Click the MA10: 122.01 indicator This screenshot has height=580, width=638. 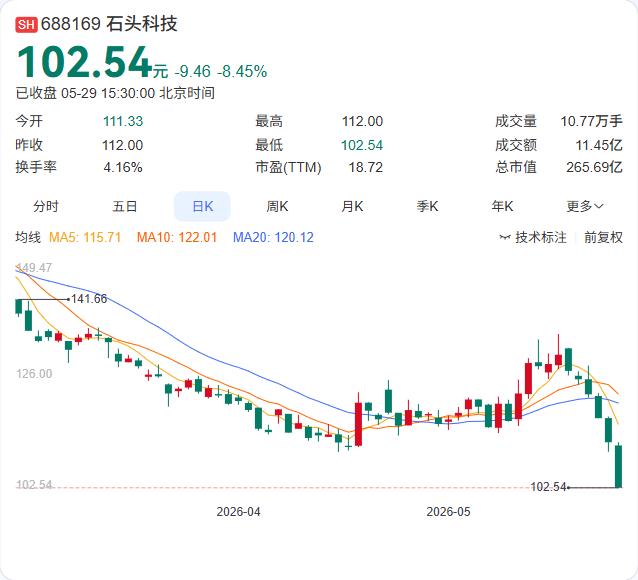[x=177, y=237]
